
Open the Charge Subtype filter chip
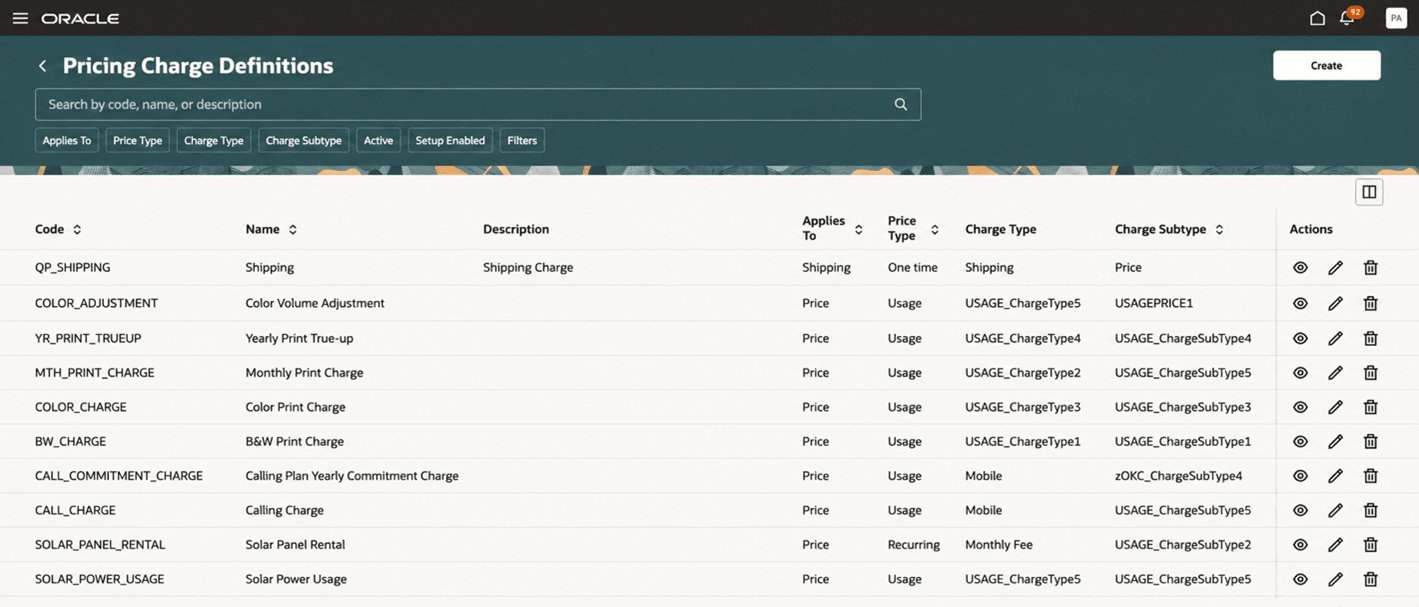tap(304, 141)
